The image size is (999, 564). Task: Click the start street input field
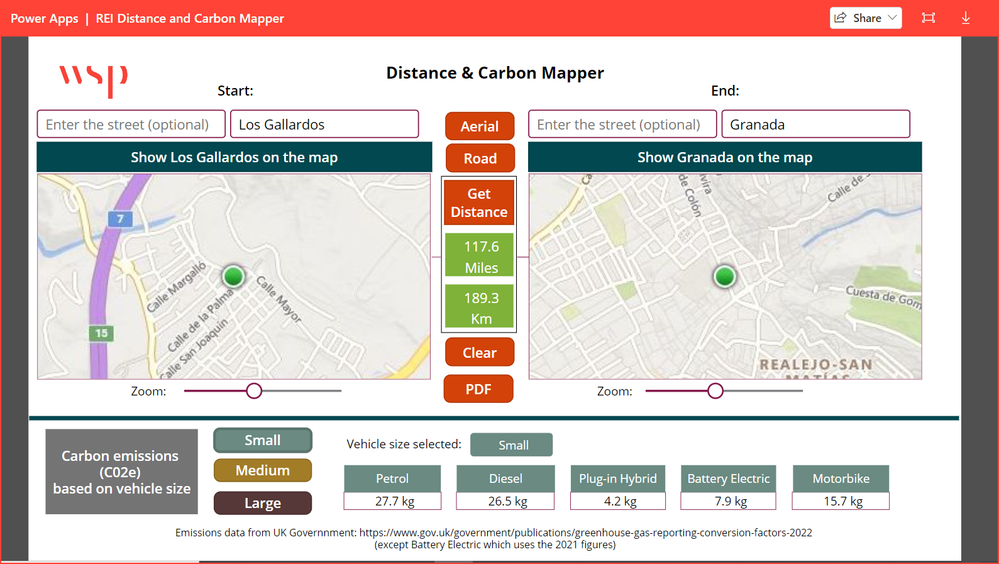pos(131,124)
